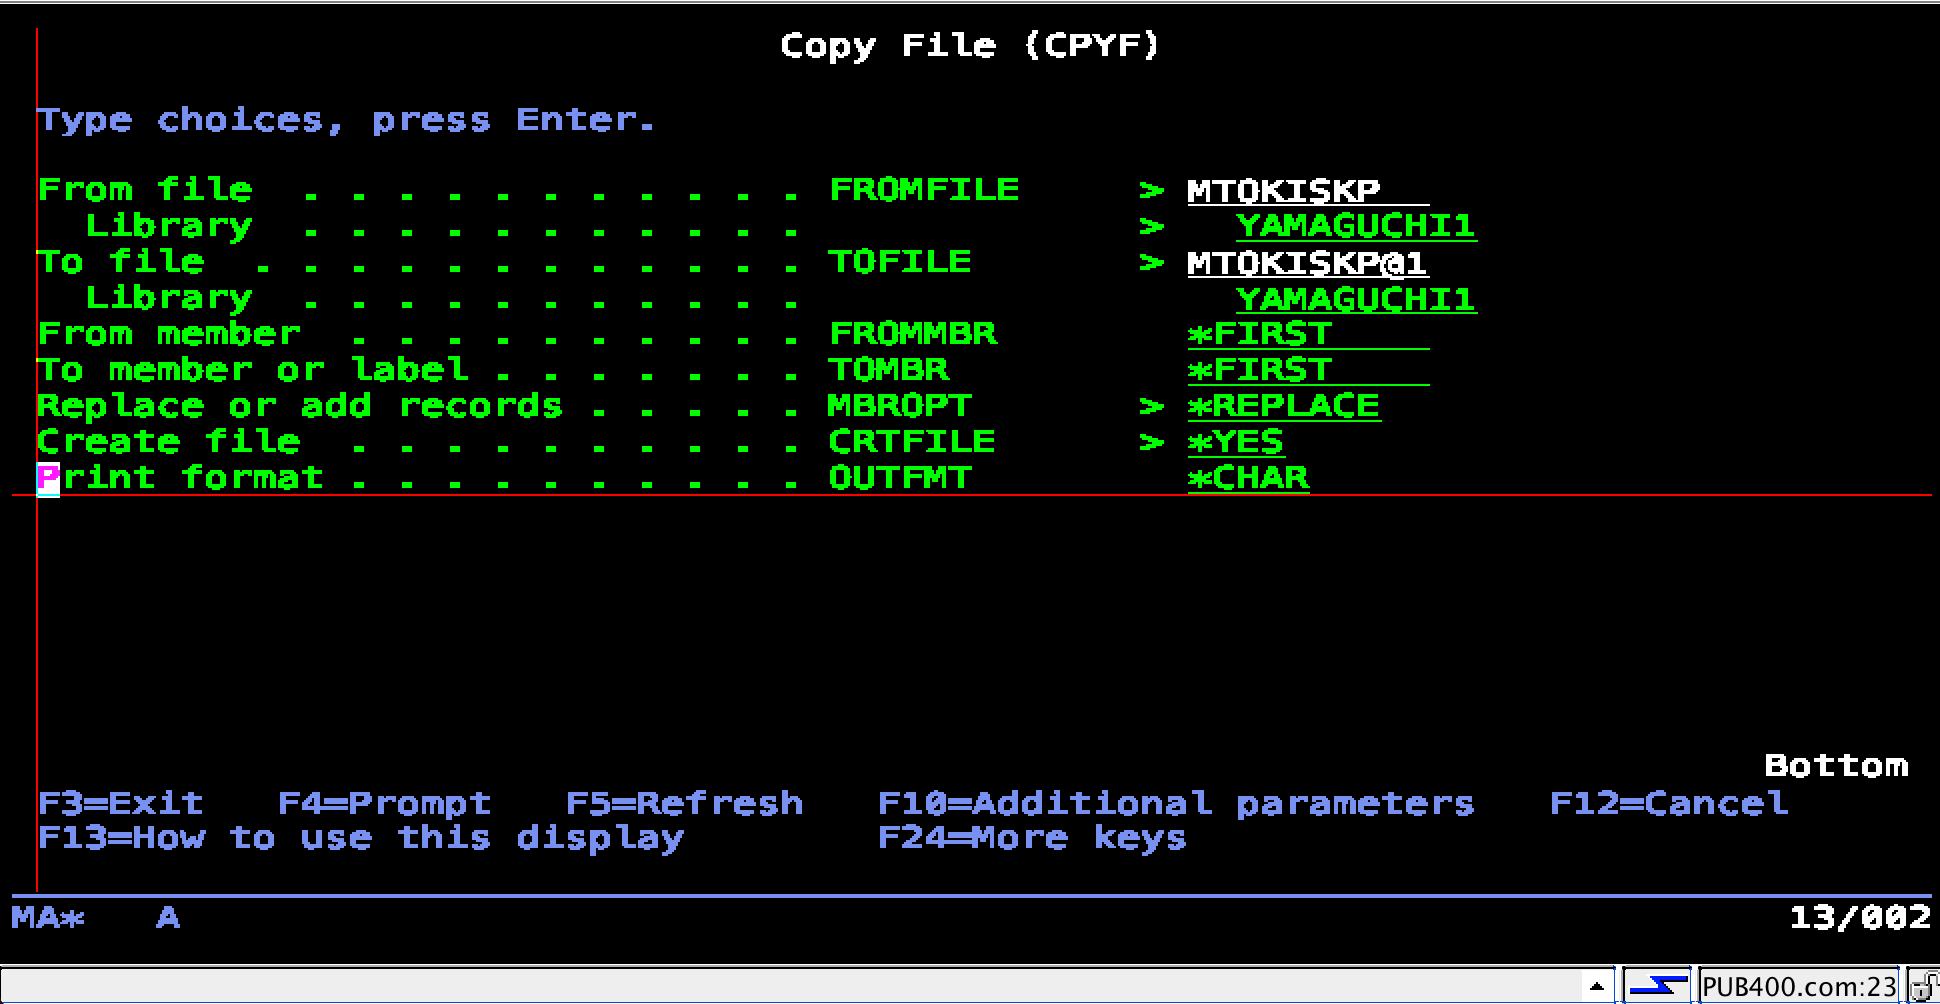Click F4=Prompt function key label

pyautogui.click(x=385, y=803)
